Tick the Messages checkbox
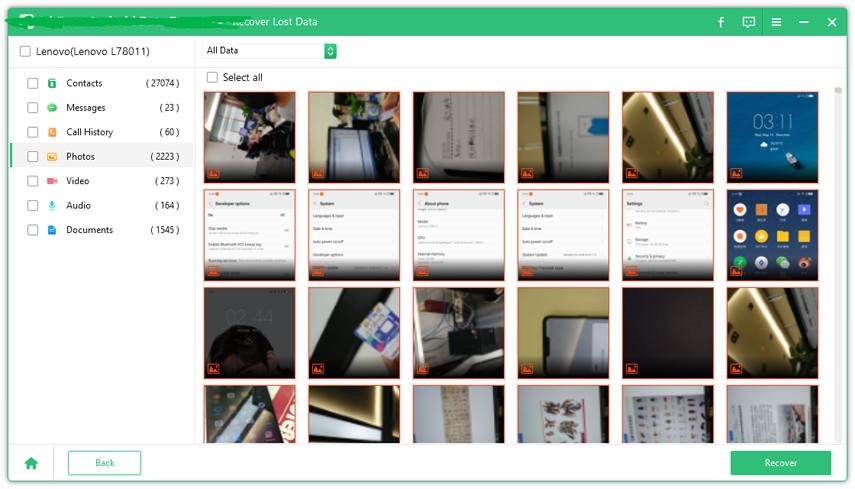Screen dimensions: 855x489 click(33, 108)
